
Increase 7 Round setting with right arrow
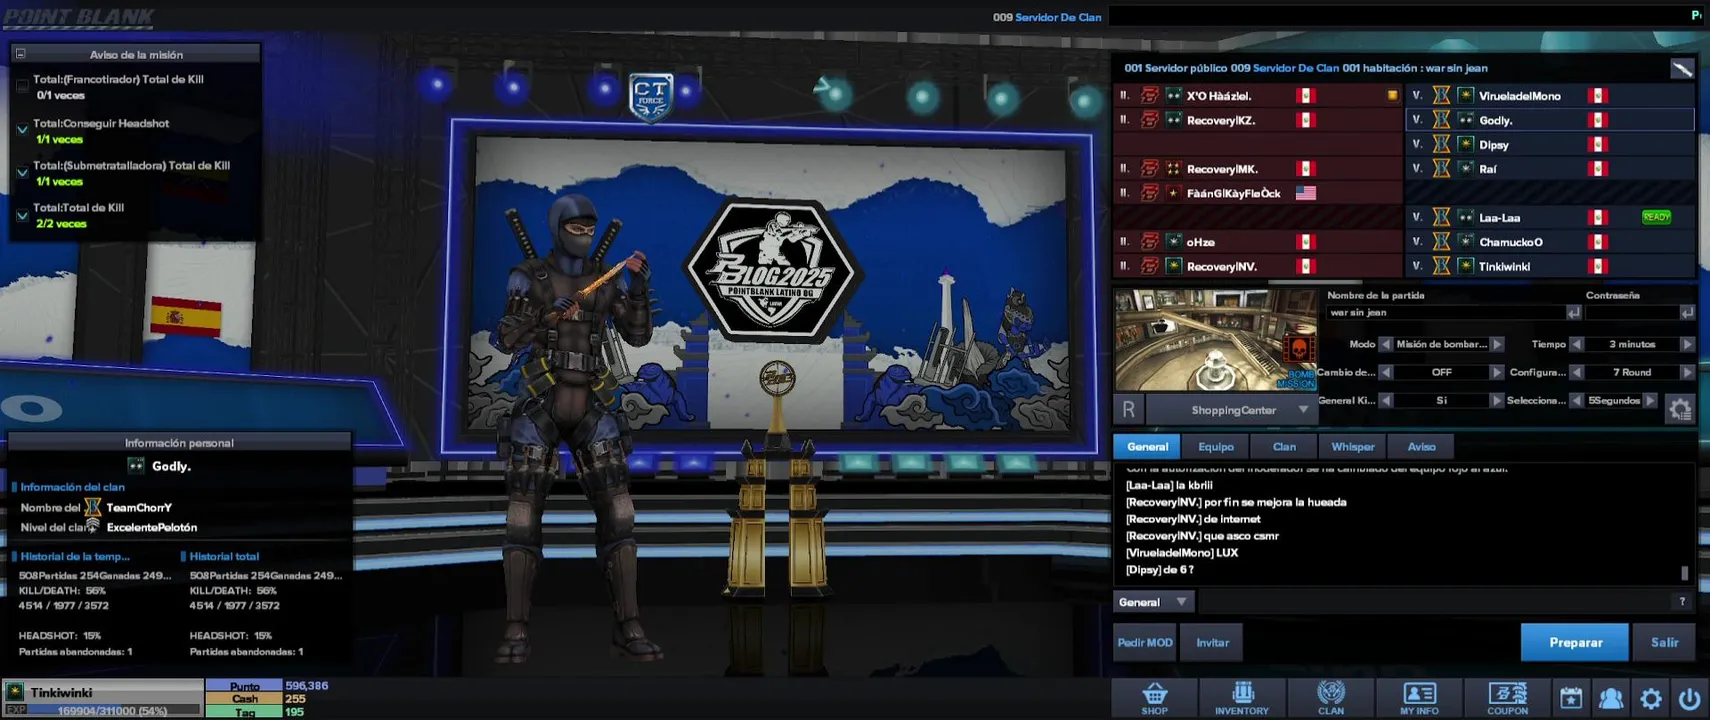click(1687, 372)
